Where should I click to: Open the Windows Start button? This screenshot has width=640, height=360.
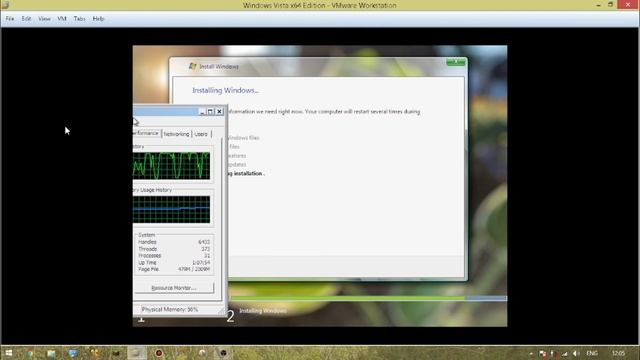coord(8,353)
